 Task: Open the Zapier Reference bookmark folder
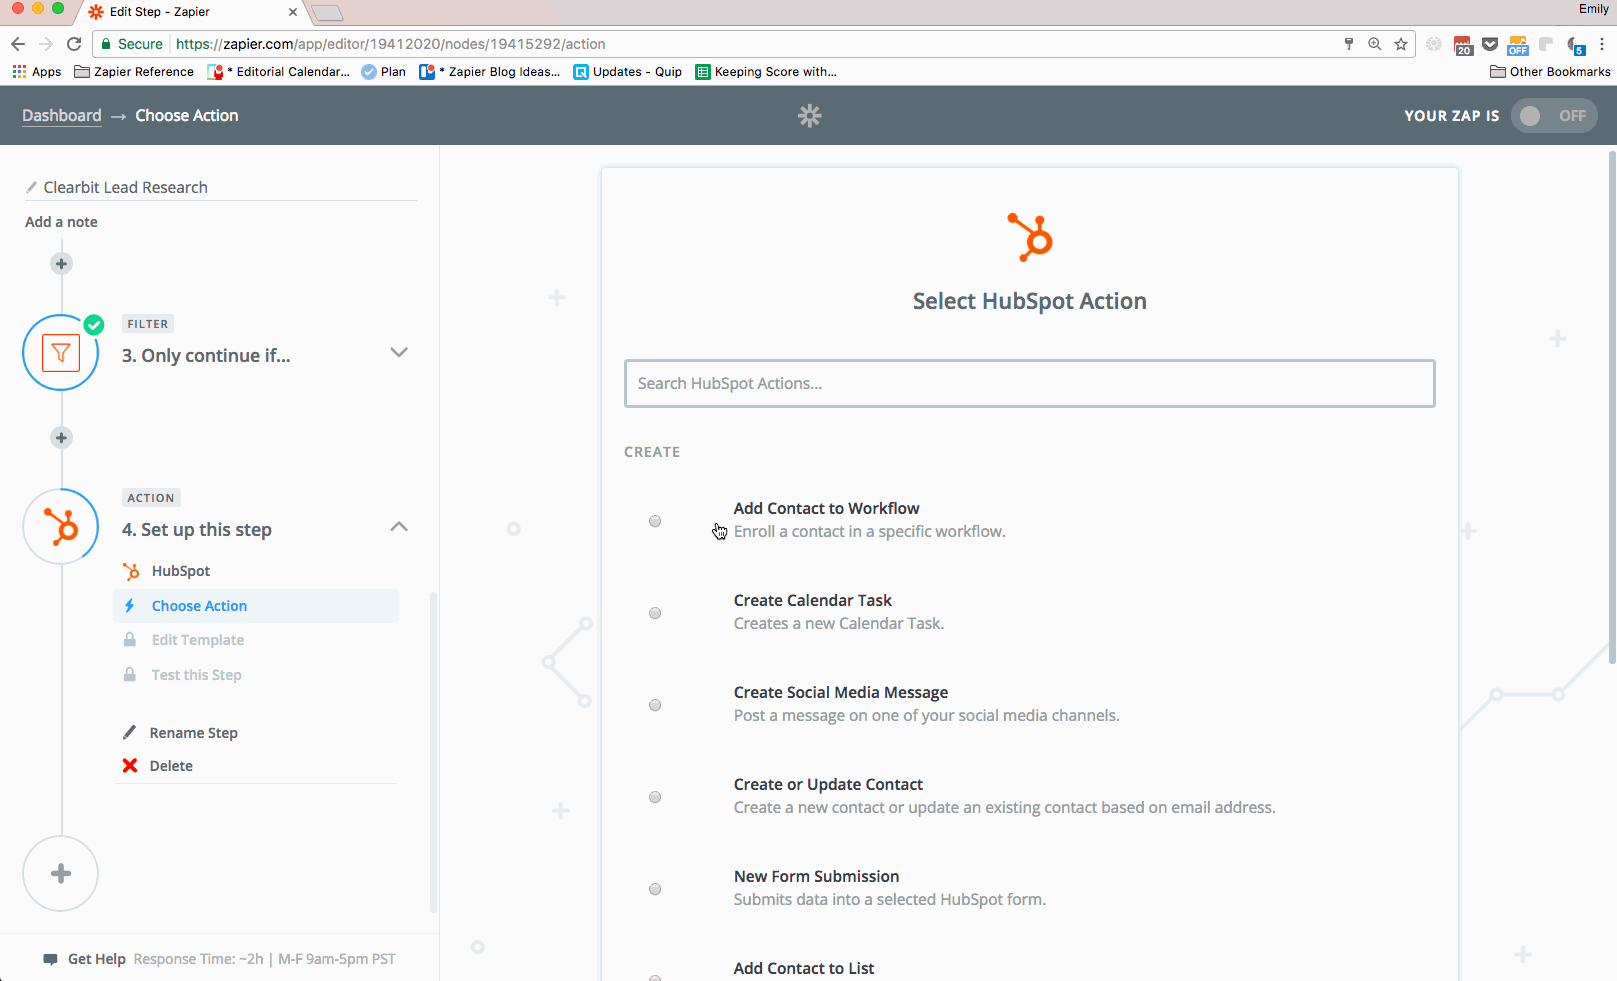pos(134,72)
